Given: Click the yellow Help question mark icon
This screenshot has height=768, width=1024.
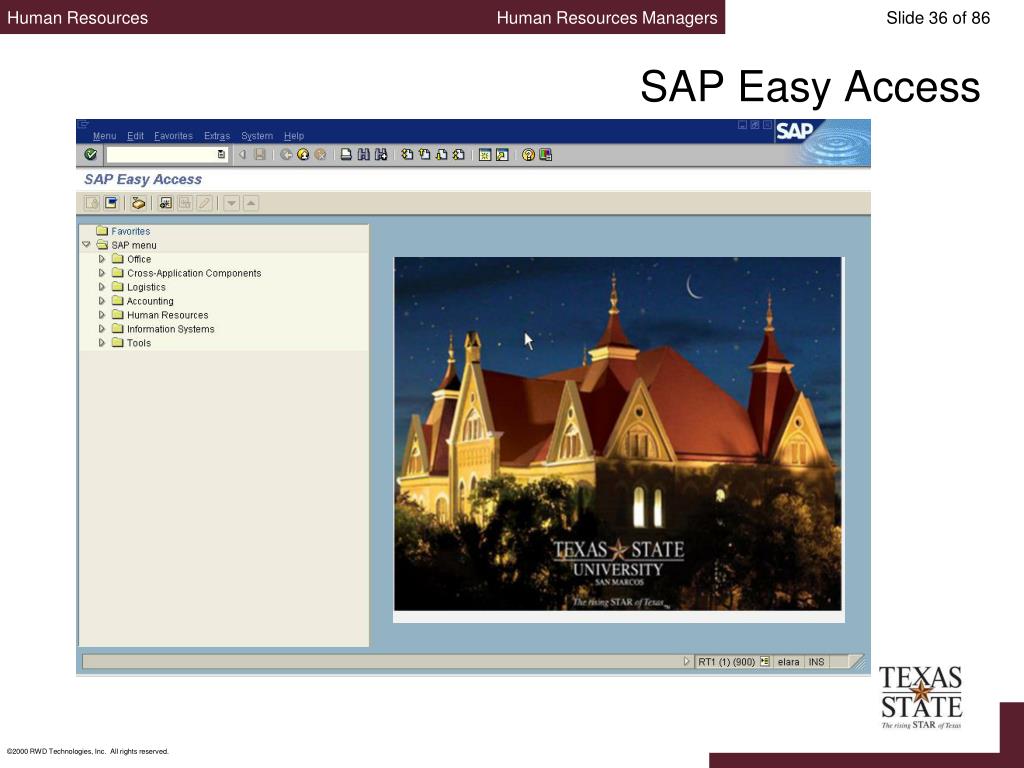Looking at the screenshot, I should point(528,155).
